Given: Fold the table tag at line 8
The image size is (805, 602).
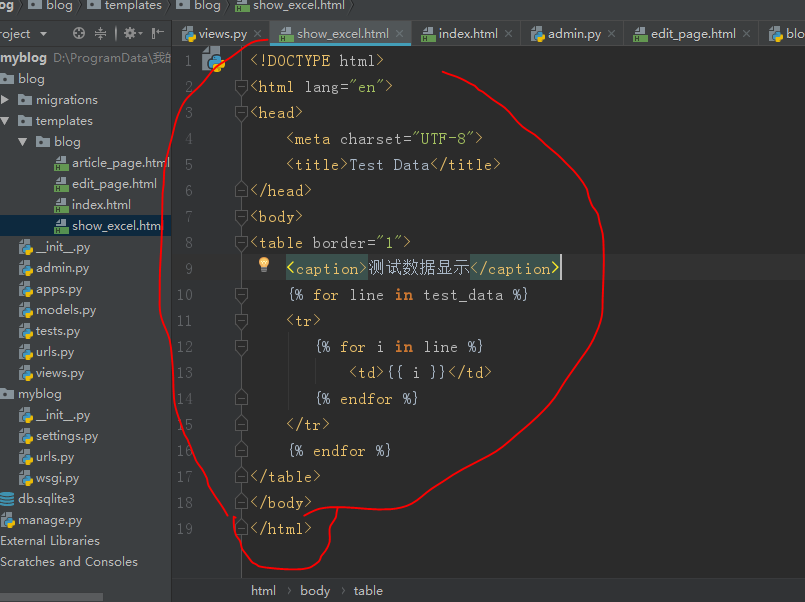Looking at the screenshot, I should (241, 243).
